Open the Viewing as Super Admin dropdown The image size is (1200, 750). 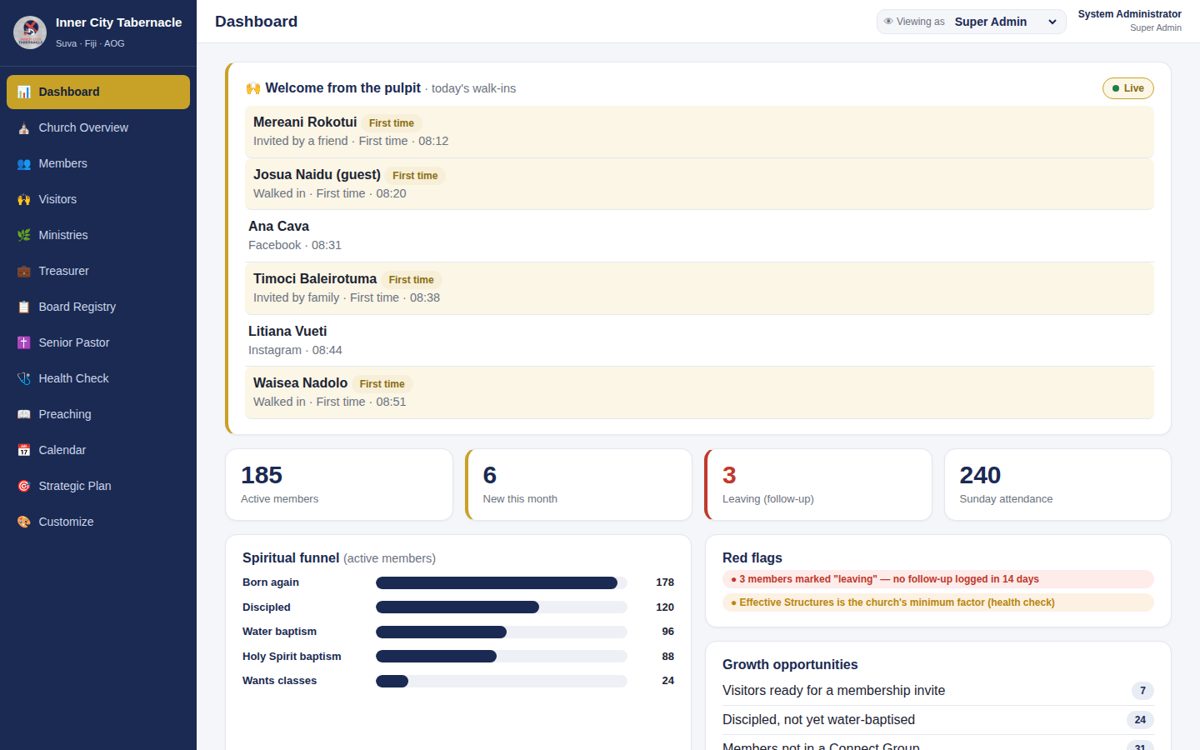[1006, 22]
